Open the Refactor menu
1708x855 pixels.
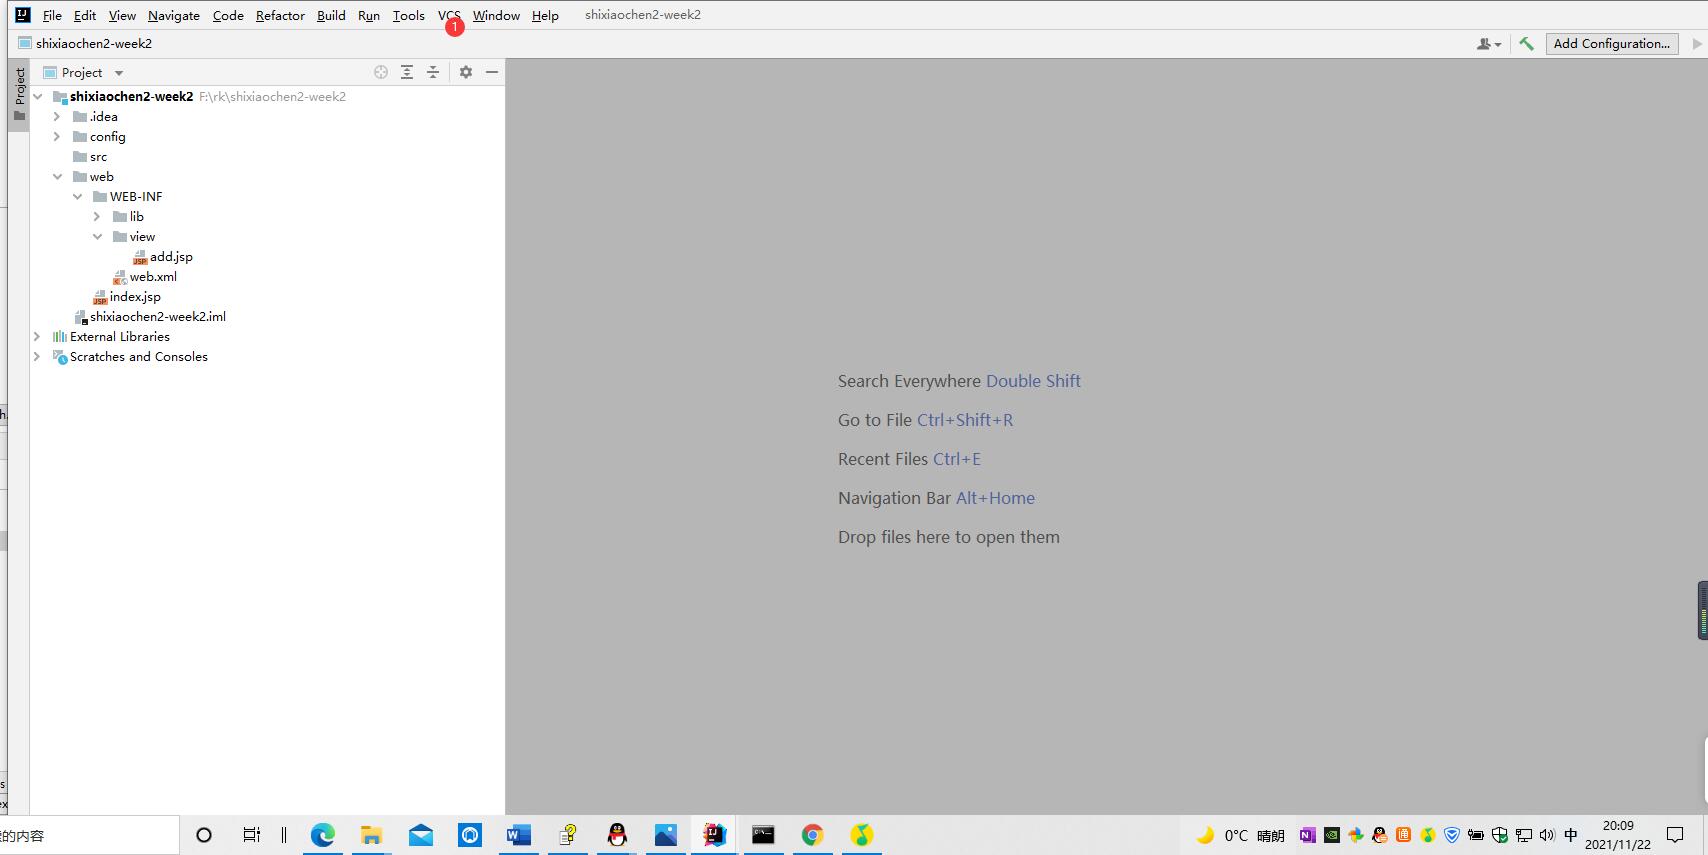pyautogui.click(x=280, y=16)
